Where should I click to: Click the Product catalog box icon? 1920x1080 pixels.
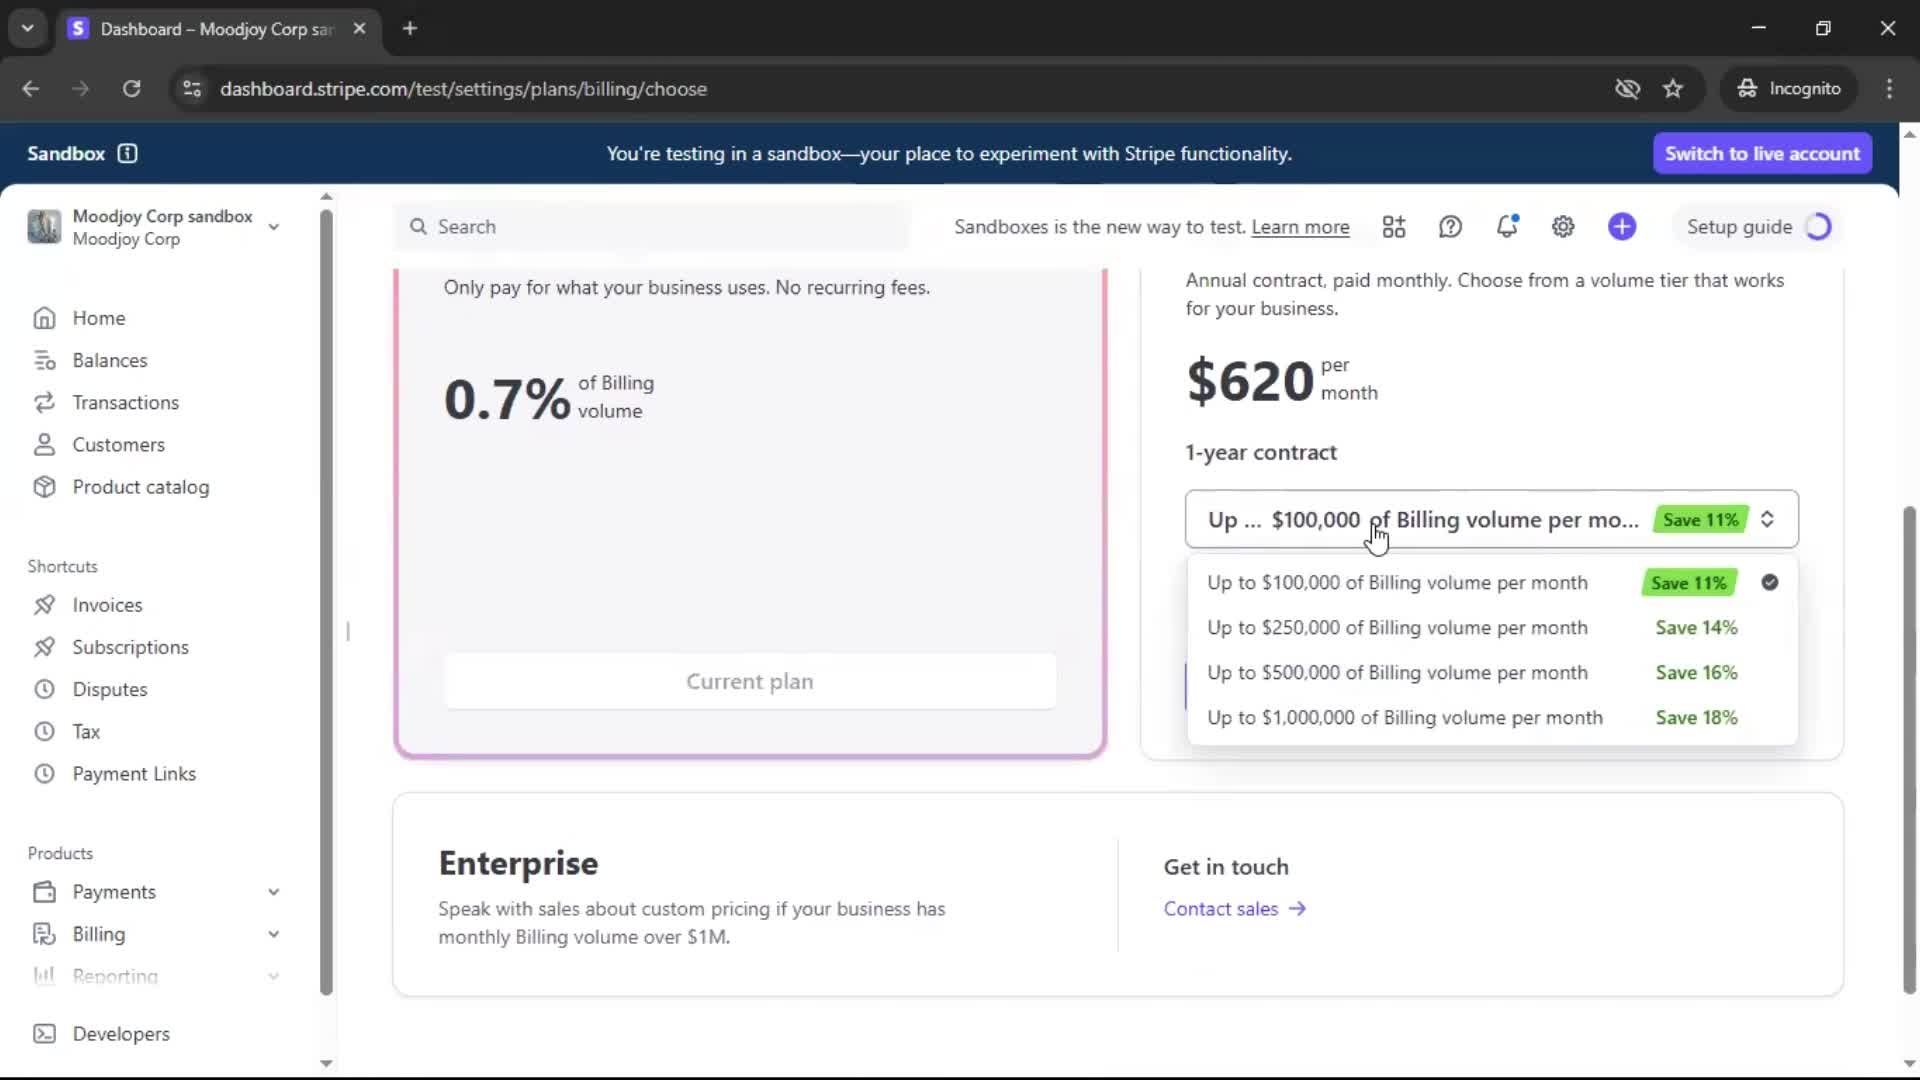click(44, 487)
